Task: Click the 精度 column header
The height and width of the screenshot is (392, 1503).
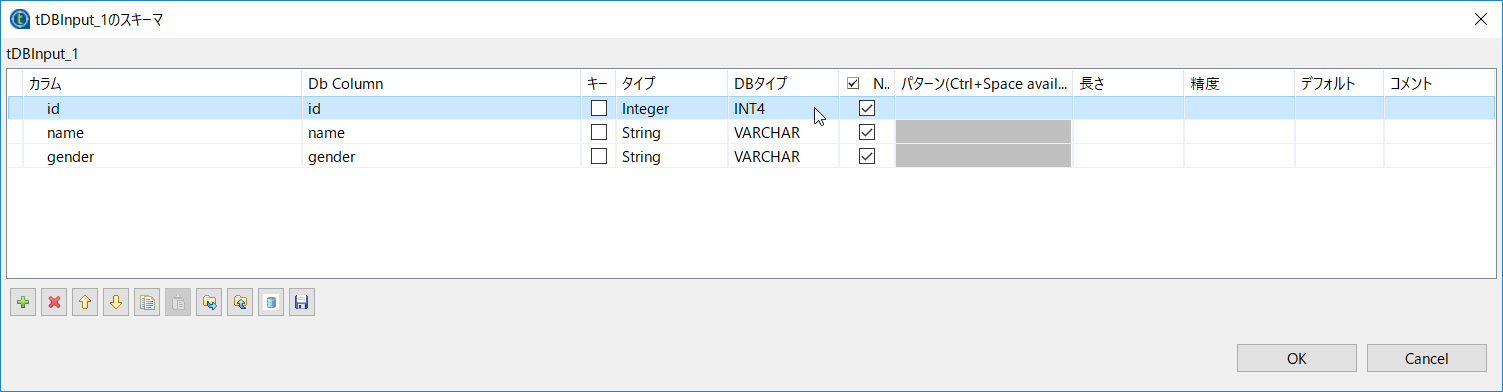Action: (1240, 84)
